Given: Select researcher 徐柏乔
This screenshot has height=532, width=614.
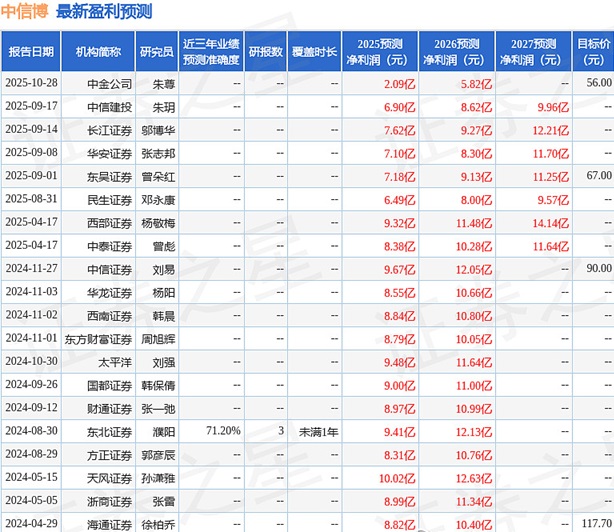Looking at the screenshot, I should 158,525.
